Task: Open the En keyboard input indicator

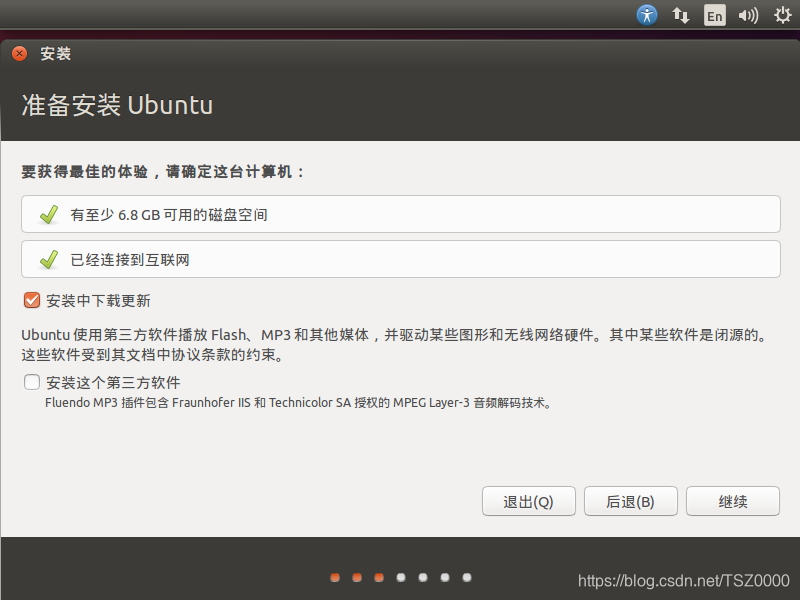Action: 714,15
